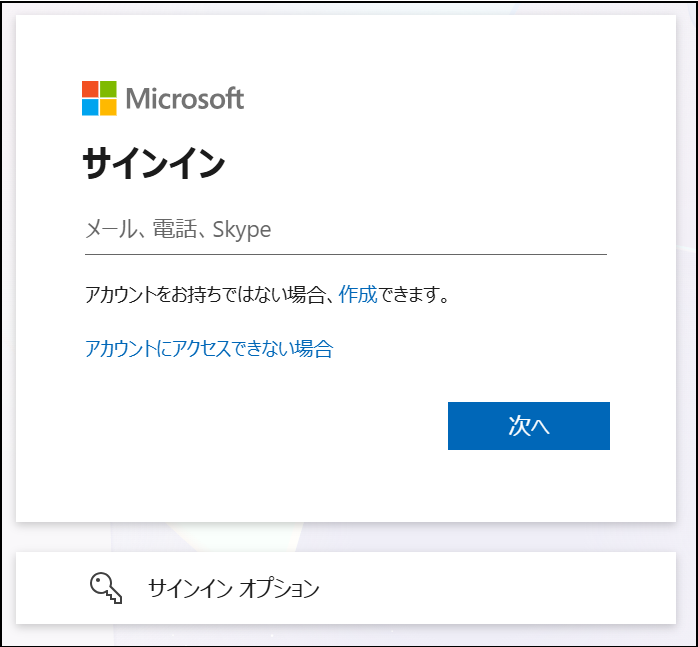Image resolution: width=698 pixels, height=647 pixels.
Task: Focus the メール、電話、Skype input field
Action: [x=345, y=230]
